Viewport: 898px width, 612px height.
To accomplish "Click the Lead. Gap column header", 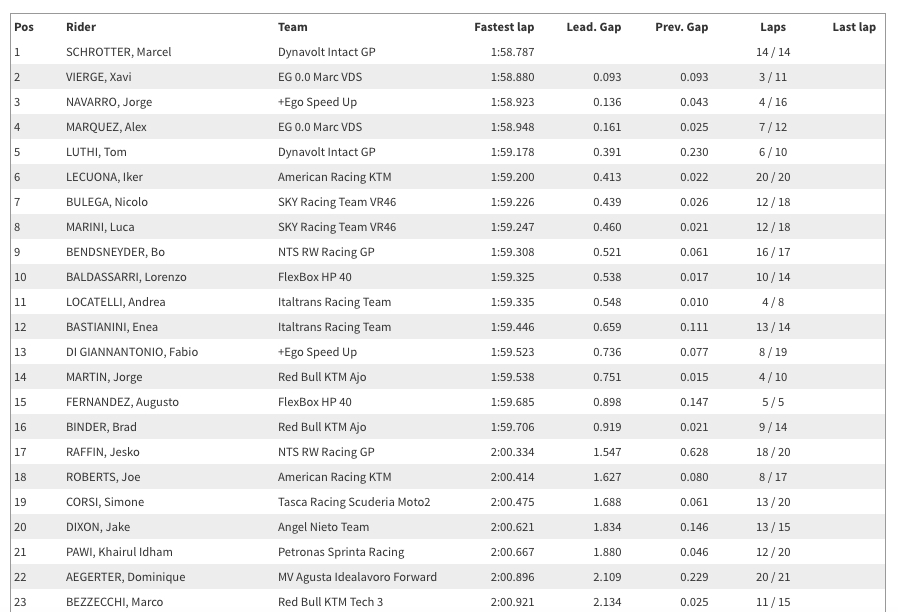I will coord(593,27).
